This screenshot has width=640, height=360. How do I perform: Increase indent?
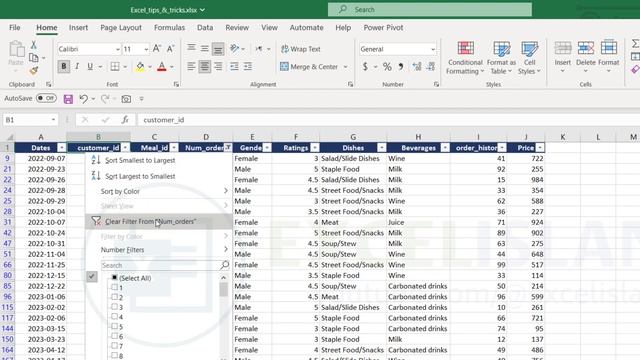click(248, 66)
